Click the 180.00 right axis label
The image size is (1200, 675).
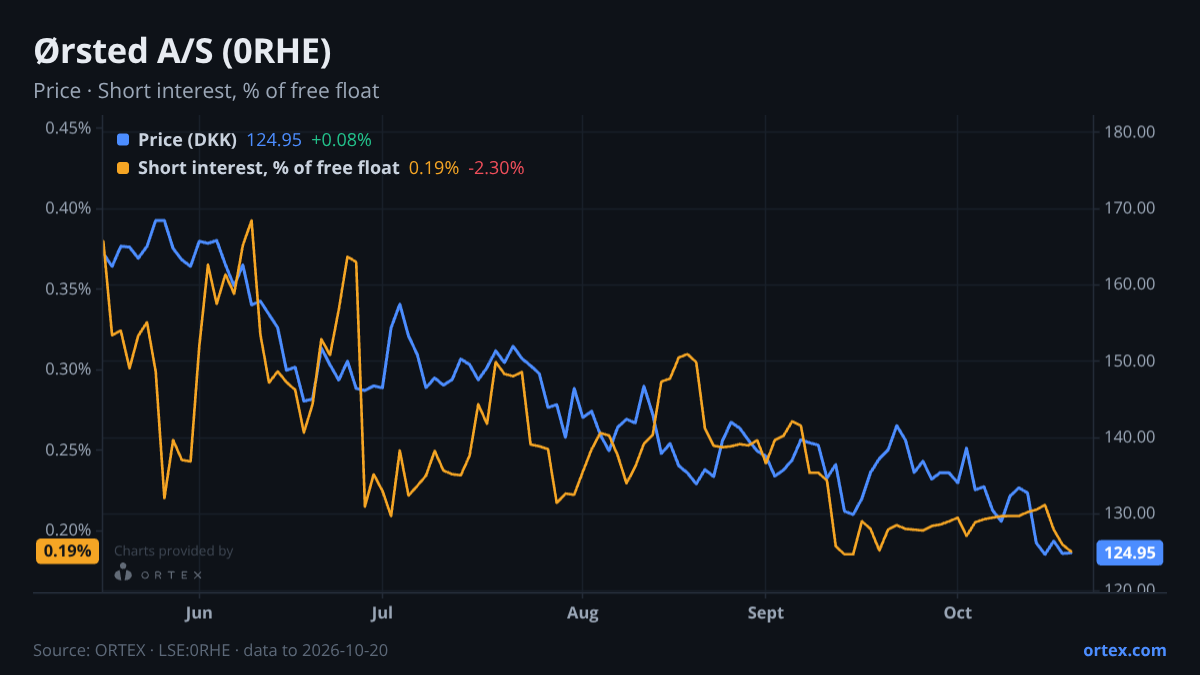pyautogui.click(x=1131, y=132)
